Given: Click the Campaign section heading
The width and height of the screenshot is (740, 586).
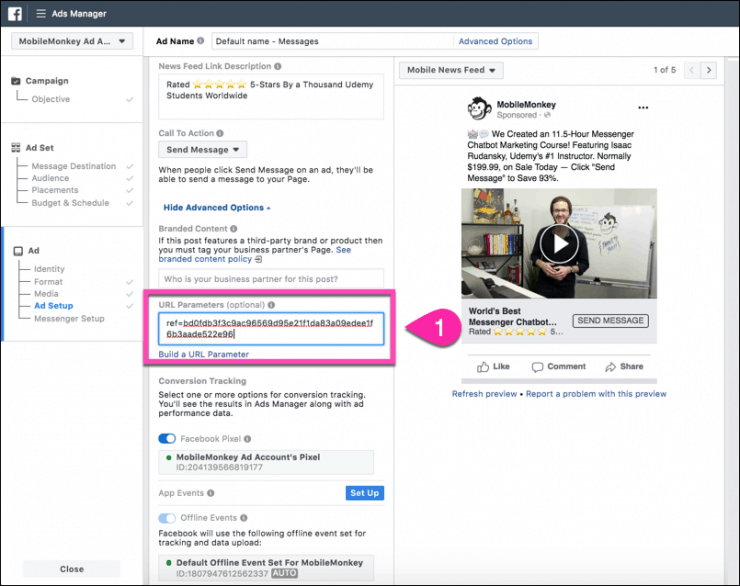Looking at the screenshot, I should [x=47, y=81].
